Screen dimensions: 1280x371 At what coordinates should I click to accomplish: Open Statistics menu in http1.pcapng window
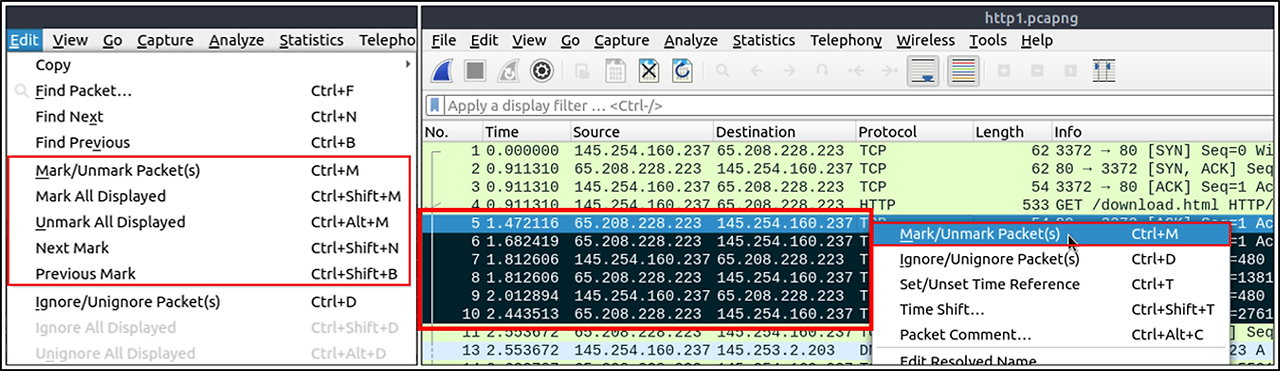click(764, 40)
